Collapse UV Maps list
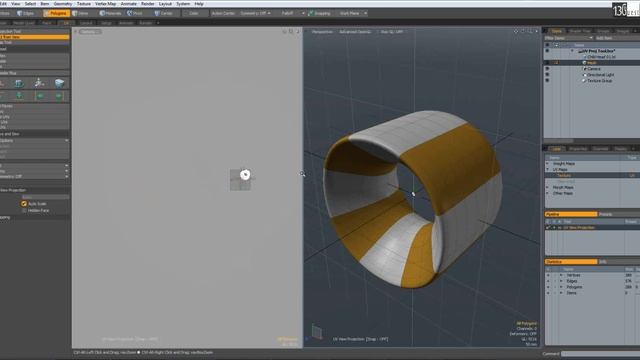The height and width of the screenshot is (360, 640). coord(548,169)
